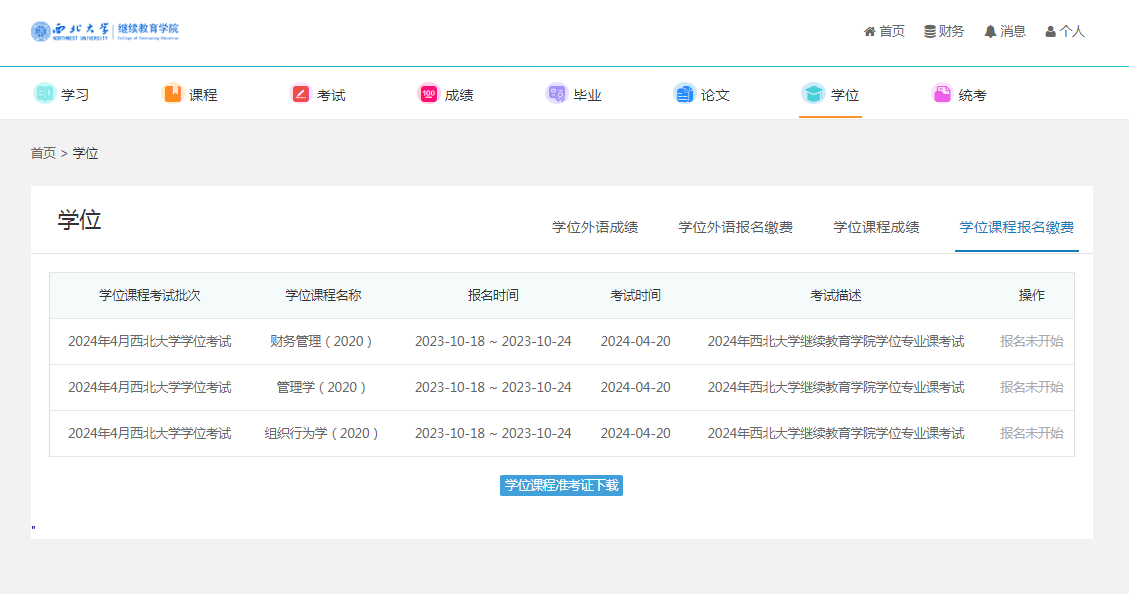Select the 学位课程报名缴费 tab
The image size is (1129, 594).
coord(1016,227)
